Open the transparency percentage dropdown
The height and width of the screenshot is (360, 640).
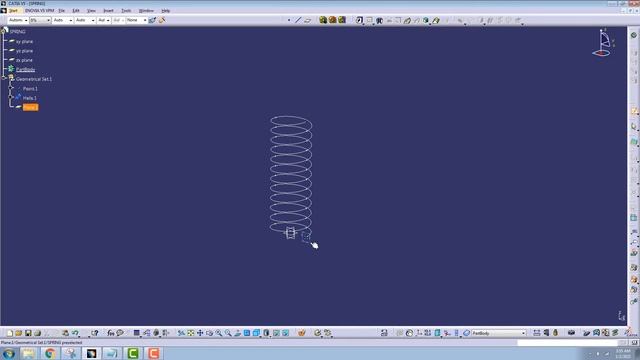coord(40,20)
